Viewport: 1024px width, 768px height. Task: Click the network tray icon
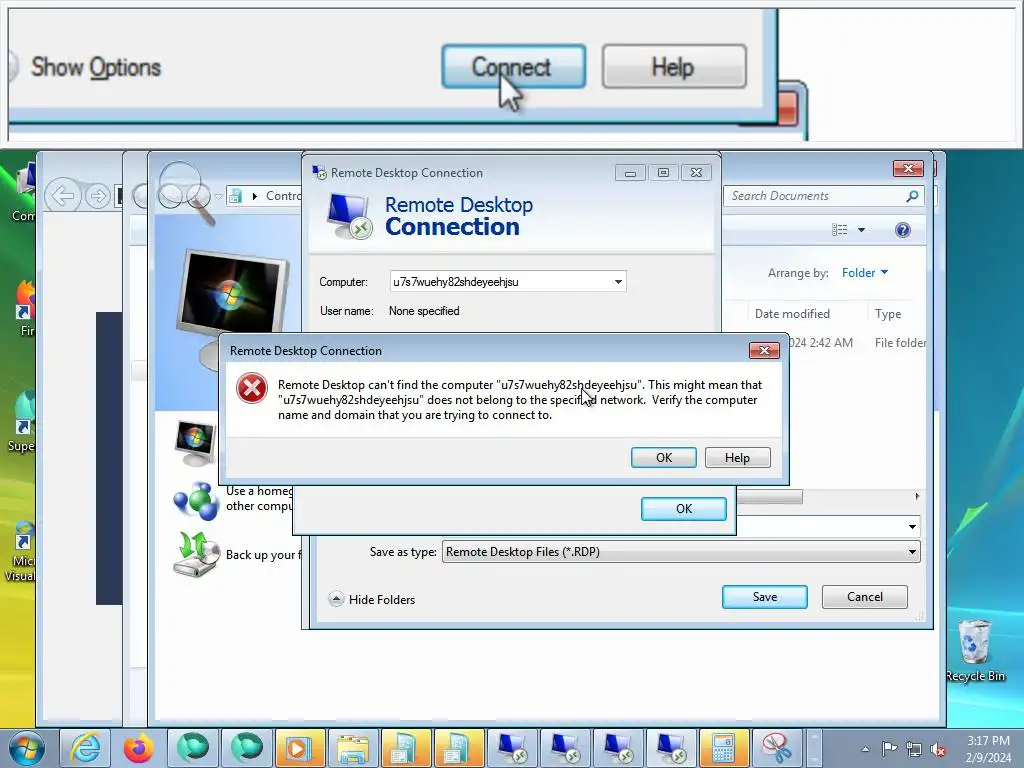pos(914,749)
